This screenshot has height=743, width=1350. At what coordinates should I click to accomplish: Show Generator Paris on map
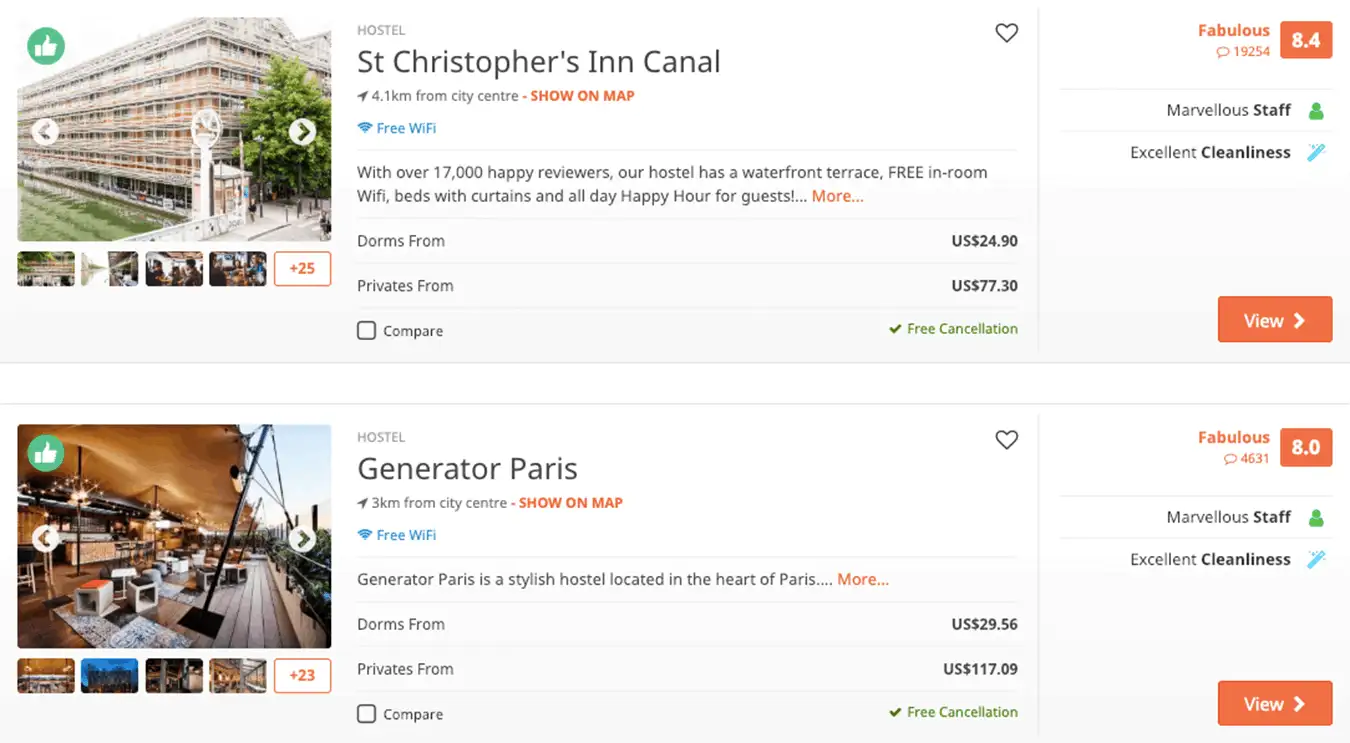click(570, 503)
